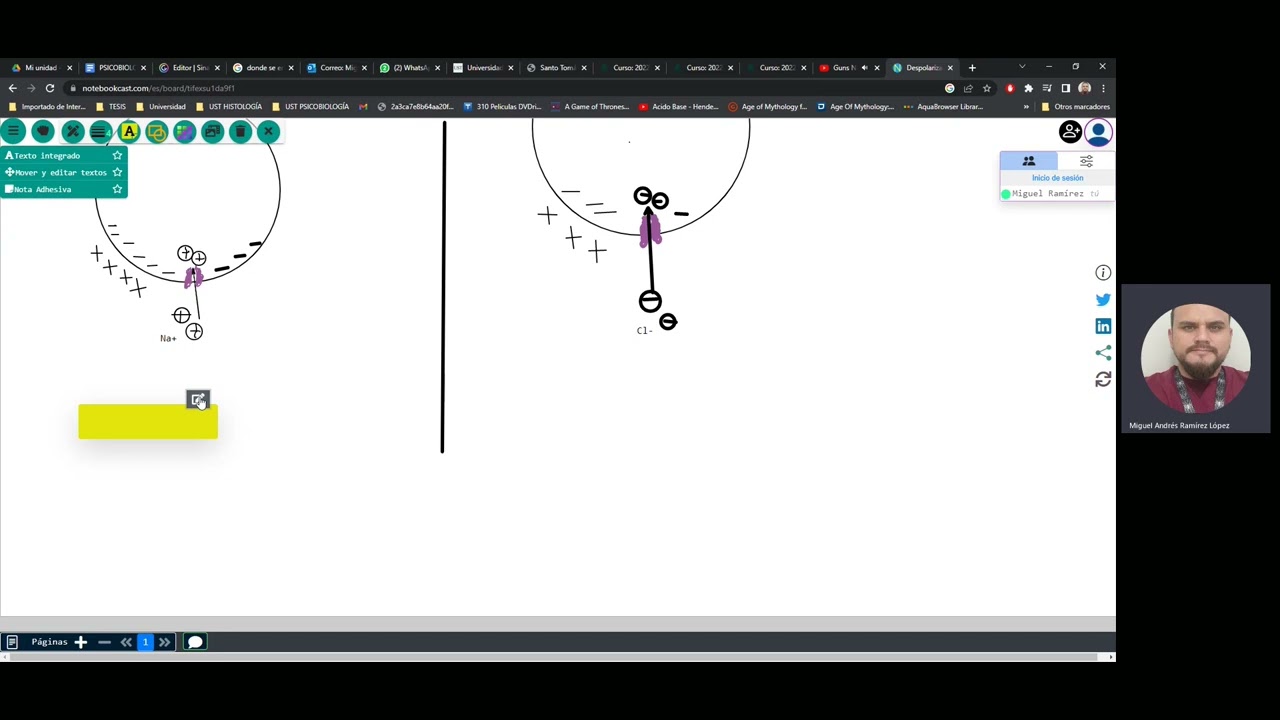Click the Na+ label on canvas
The image size is (1280, 720).
tap(168, 339)
